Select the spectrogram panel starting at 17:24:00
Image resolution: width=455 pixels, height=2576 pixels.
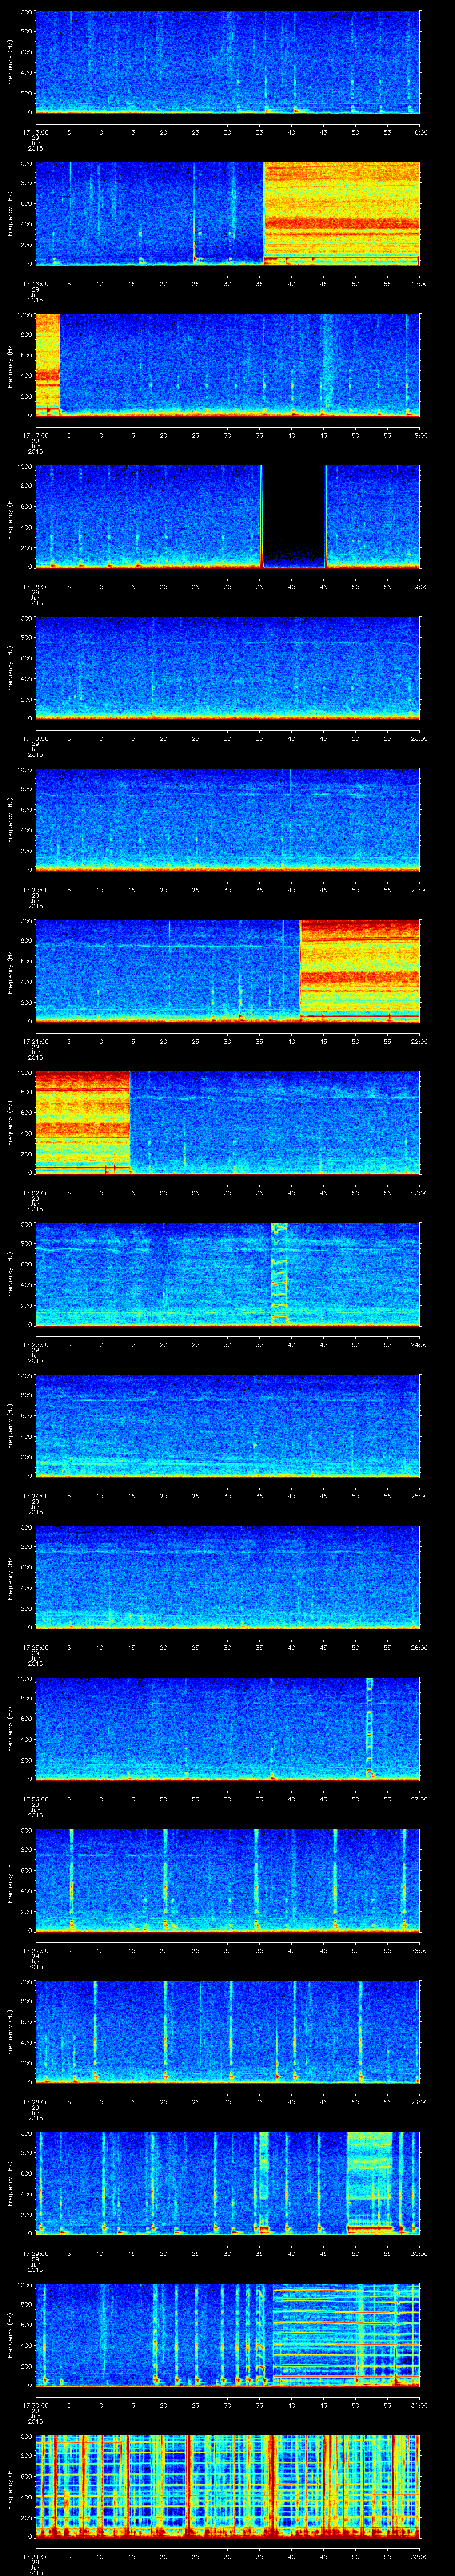coord(227,1426)
